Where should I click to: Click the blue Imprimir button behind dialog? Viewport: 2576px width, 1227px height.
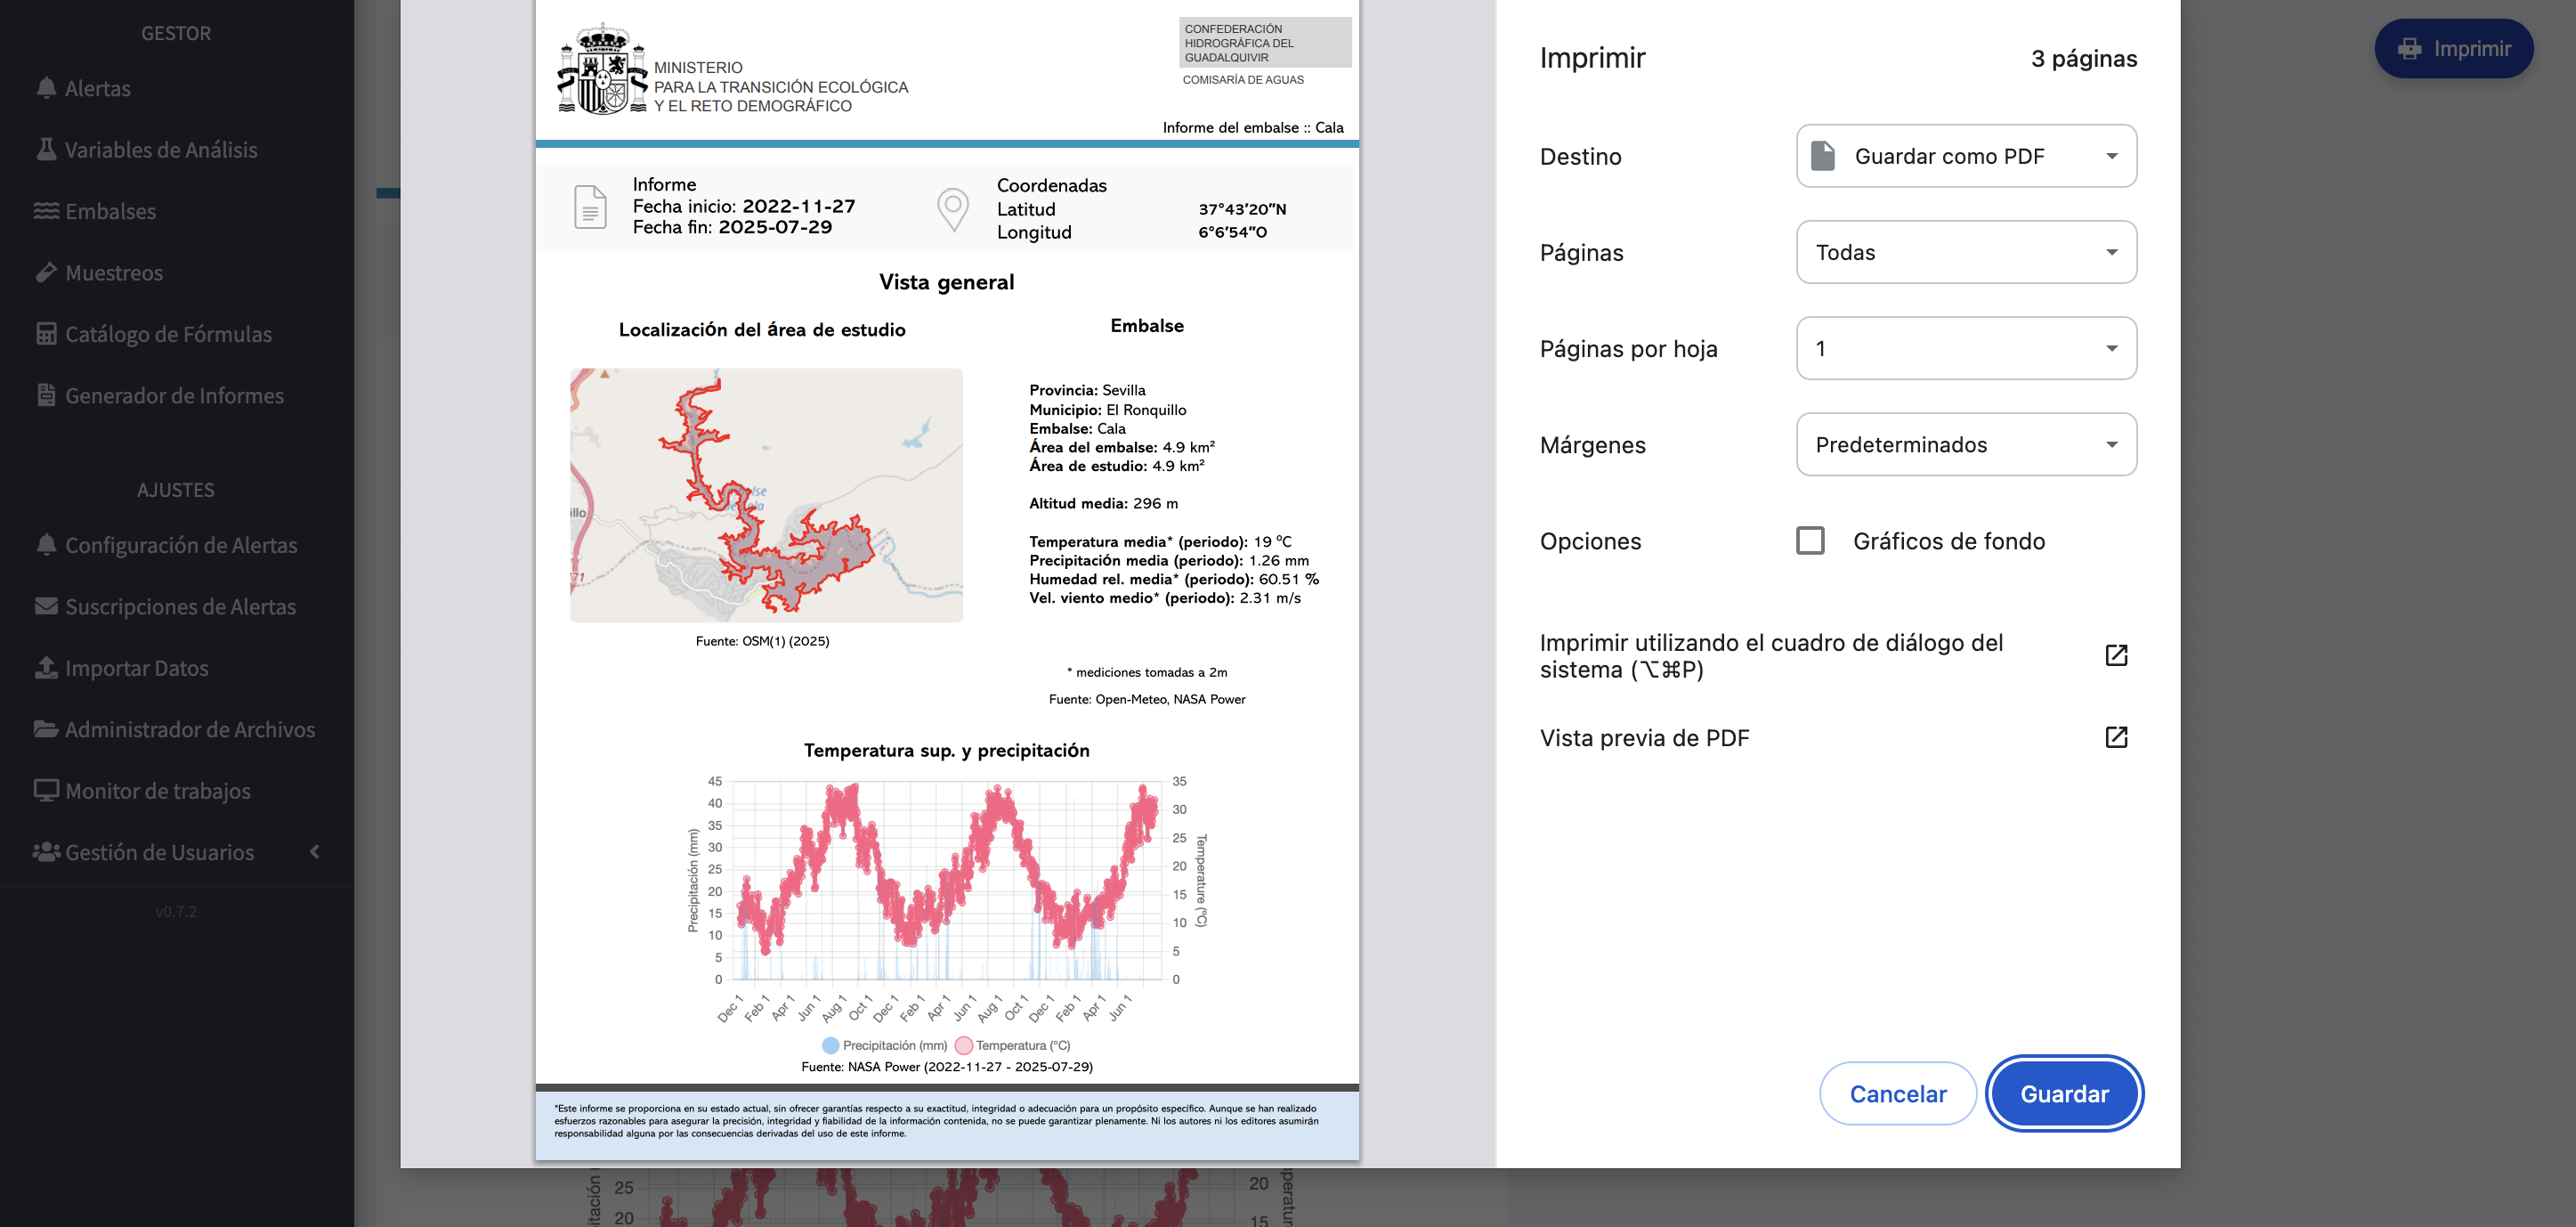coord(2453,48)
